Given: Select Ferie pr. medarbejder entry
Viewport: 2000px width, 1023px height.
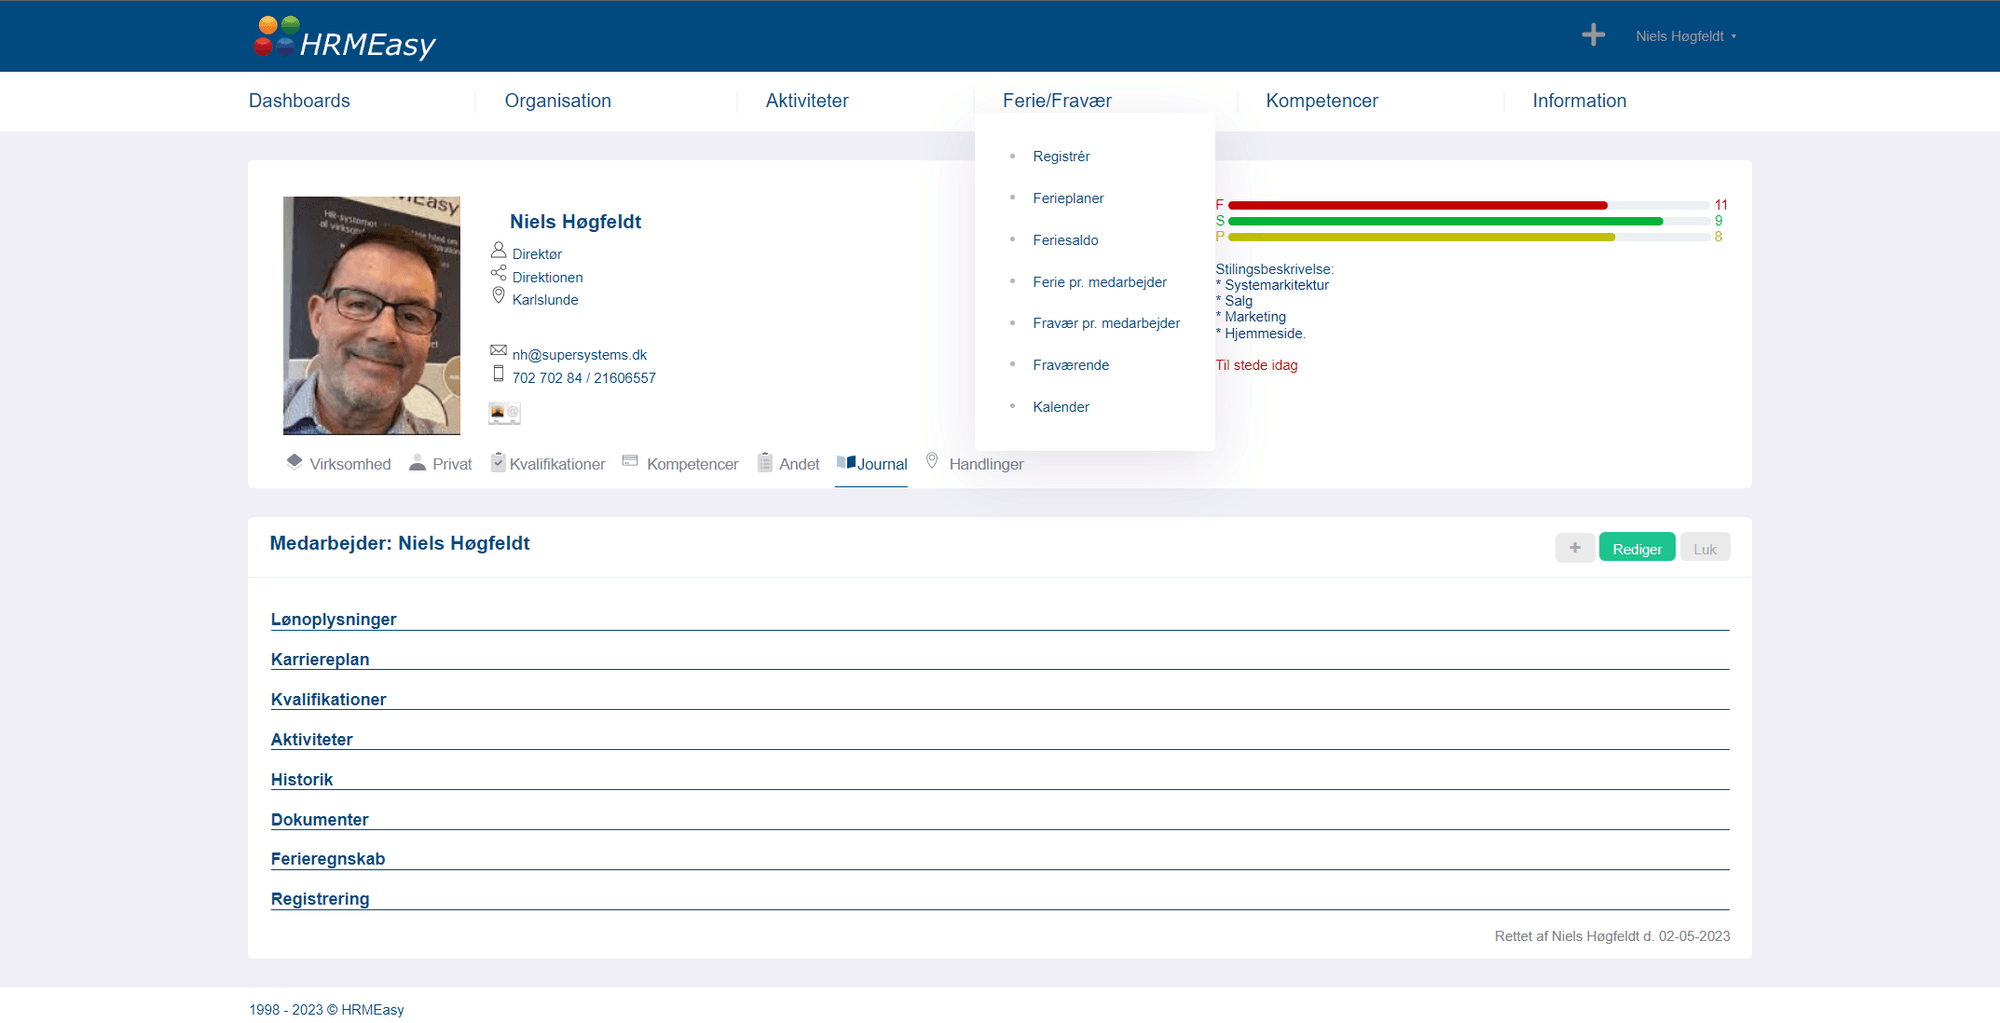Looking at the screenshot, I should [x=1099, y=282].
